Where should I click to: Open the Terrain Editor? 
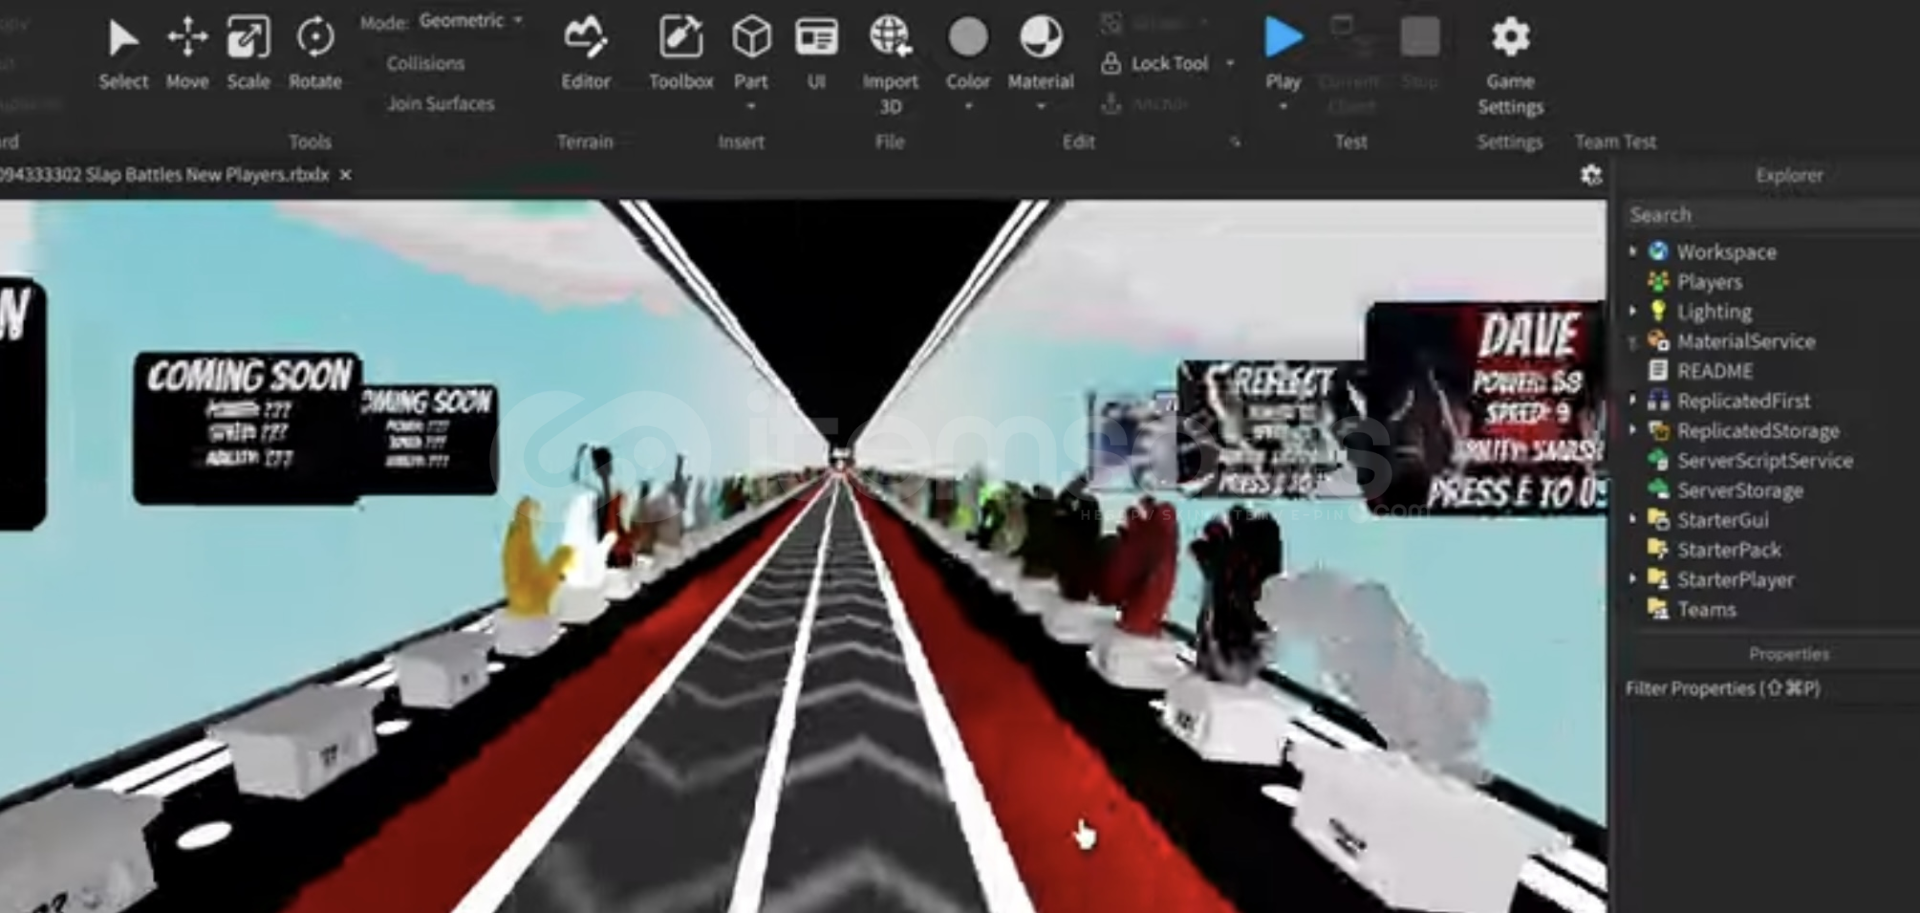[x=585, y=54]
